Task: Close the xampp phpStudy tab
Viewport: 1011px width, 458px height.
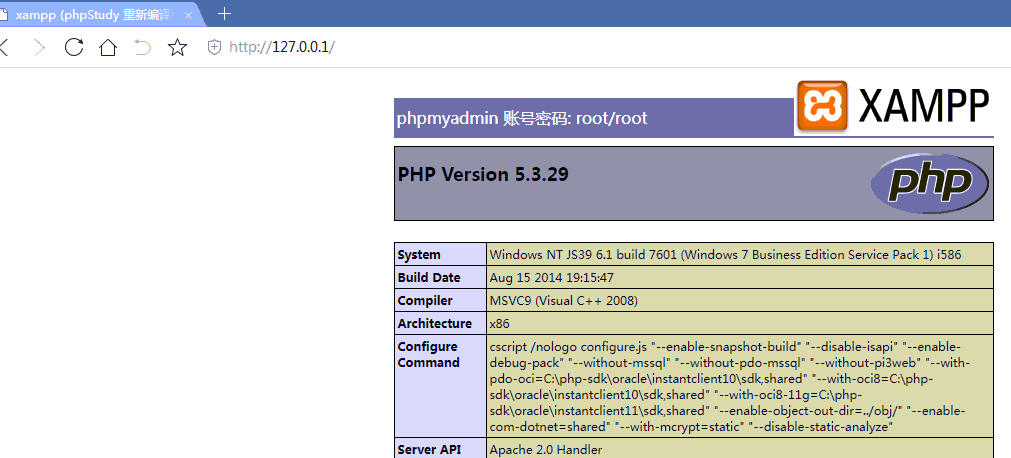Action: [188, 15]
